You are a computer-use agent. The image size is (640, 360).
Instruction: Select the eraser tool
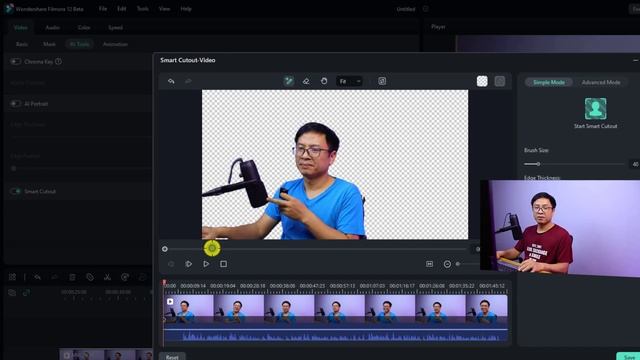coord(306,81)
